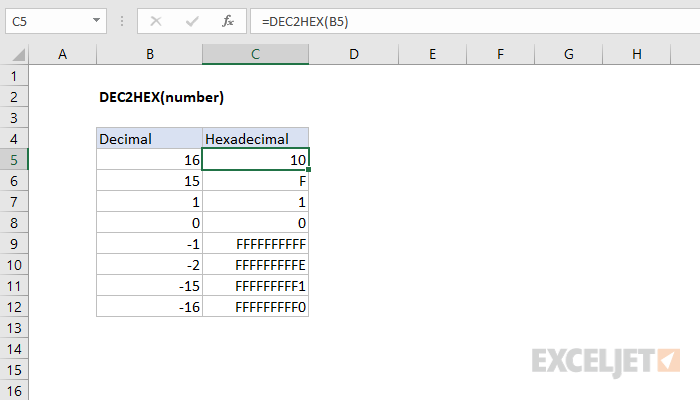Select column E header
This screenshot has height=400, width=700.
tap(432, 54)
